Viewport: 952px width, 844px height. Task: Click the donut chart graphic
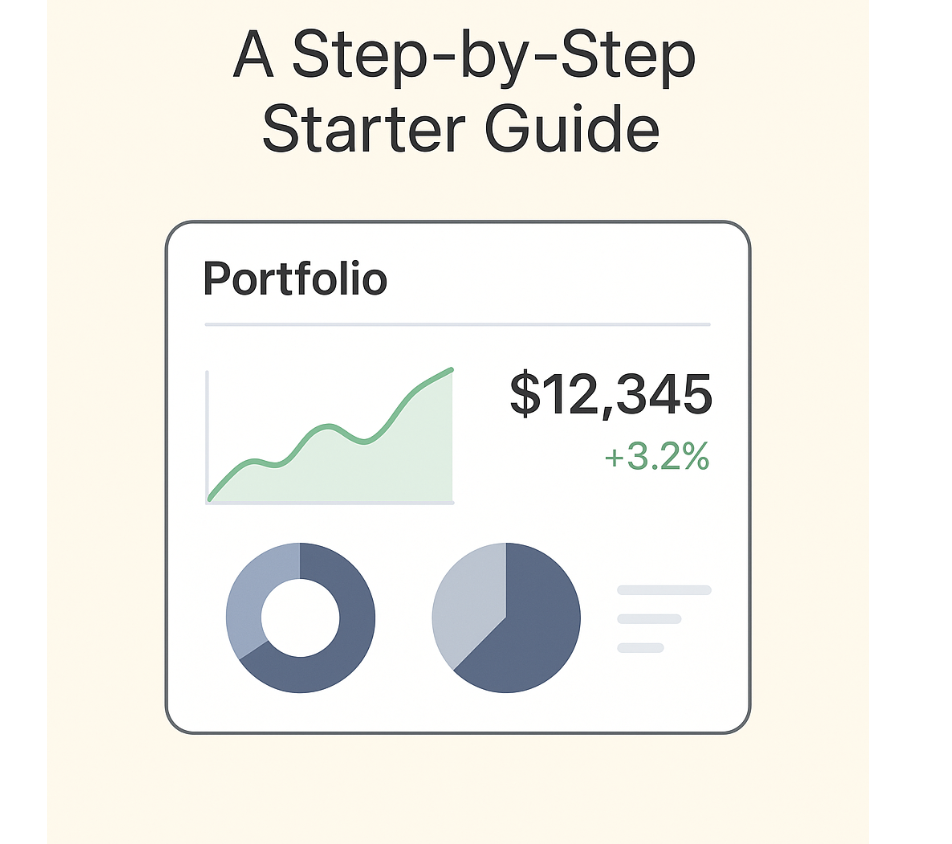point(300,618)
